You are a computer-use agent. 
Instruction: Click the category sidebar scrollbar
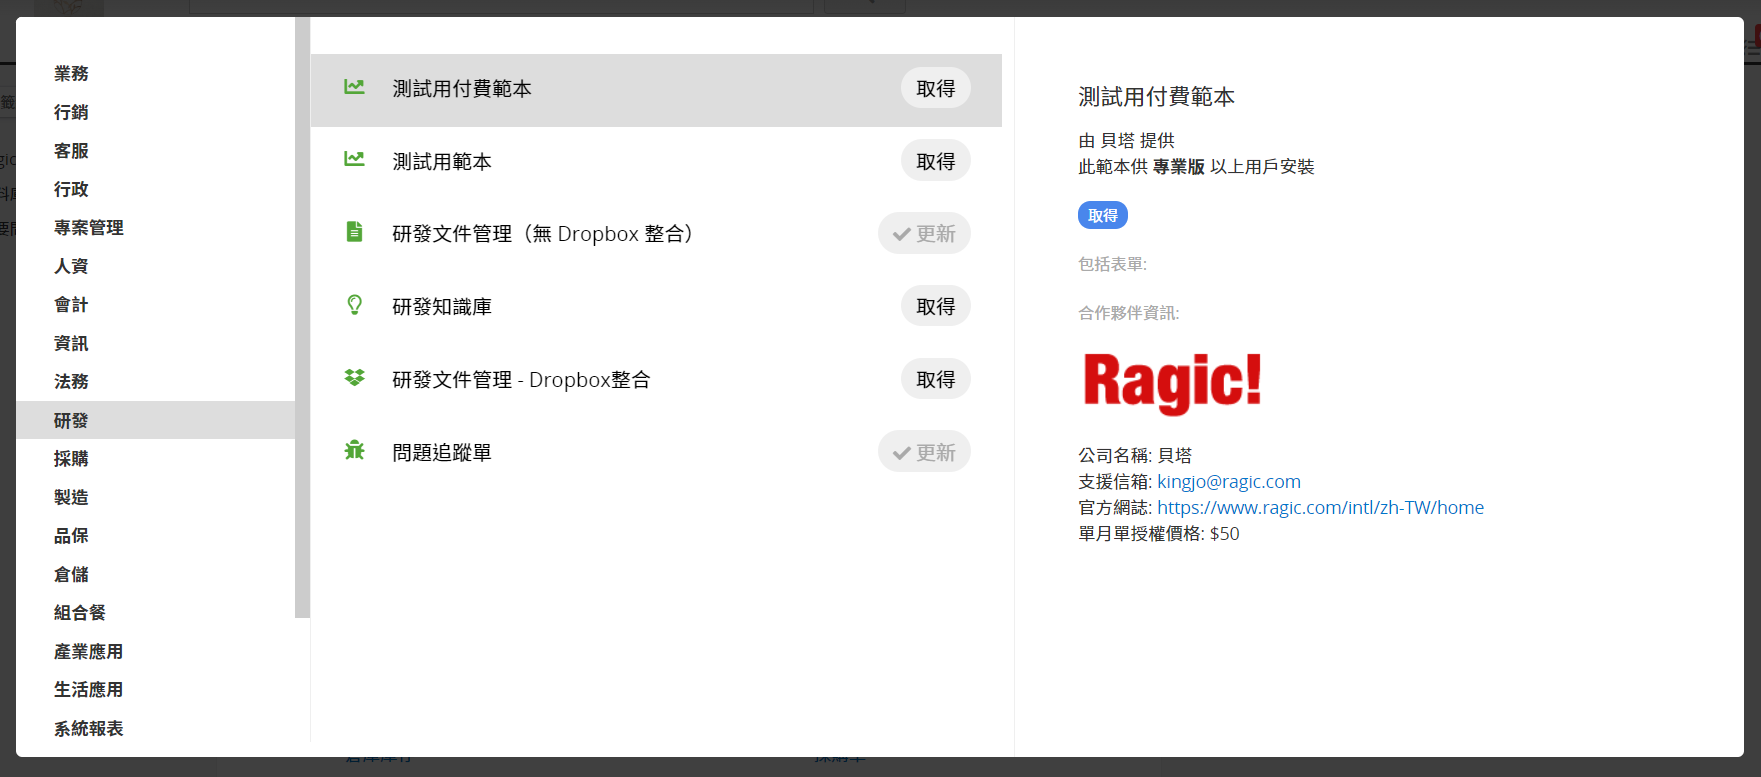[x=302, y=318]
